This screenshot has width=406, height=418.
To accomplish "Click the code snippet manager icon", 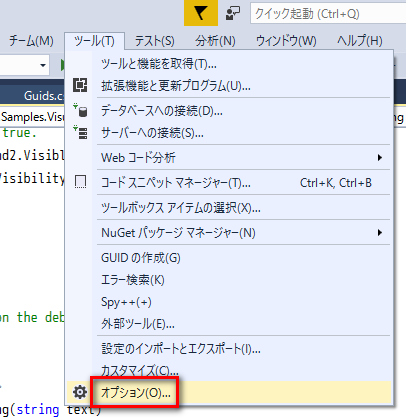I will [80, 182].
